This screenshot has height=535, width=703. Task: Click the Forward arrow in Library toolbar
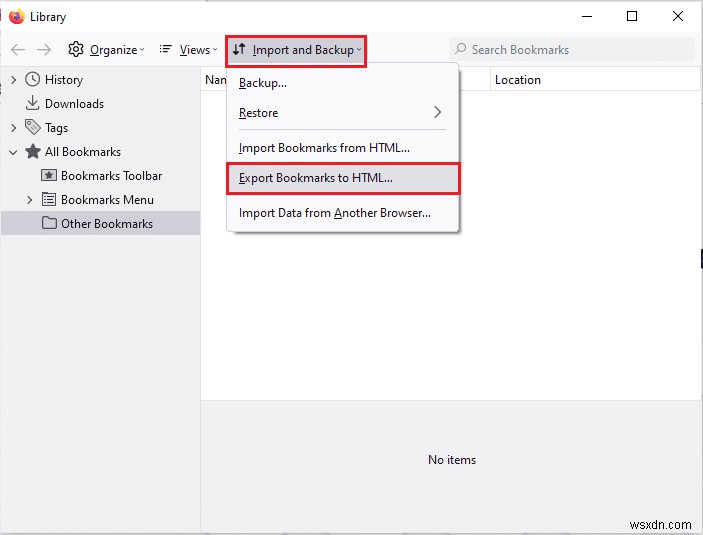click(x=44, y=50)
